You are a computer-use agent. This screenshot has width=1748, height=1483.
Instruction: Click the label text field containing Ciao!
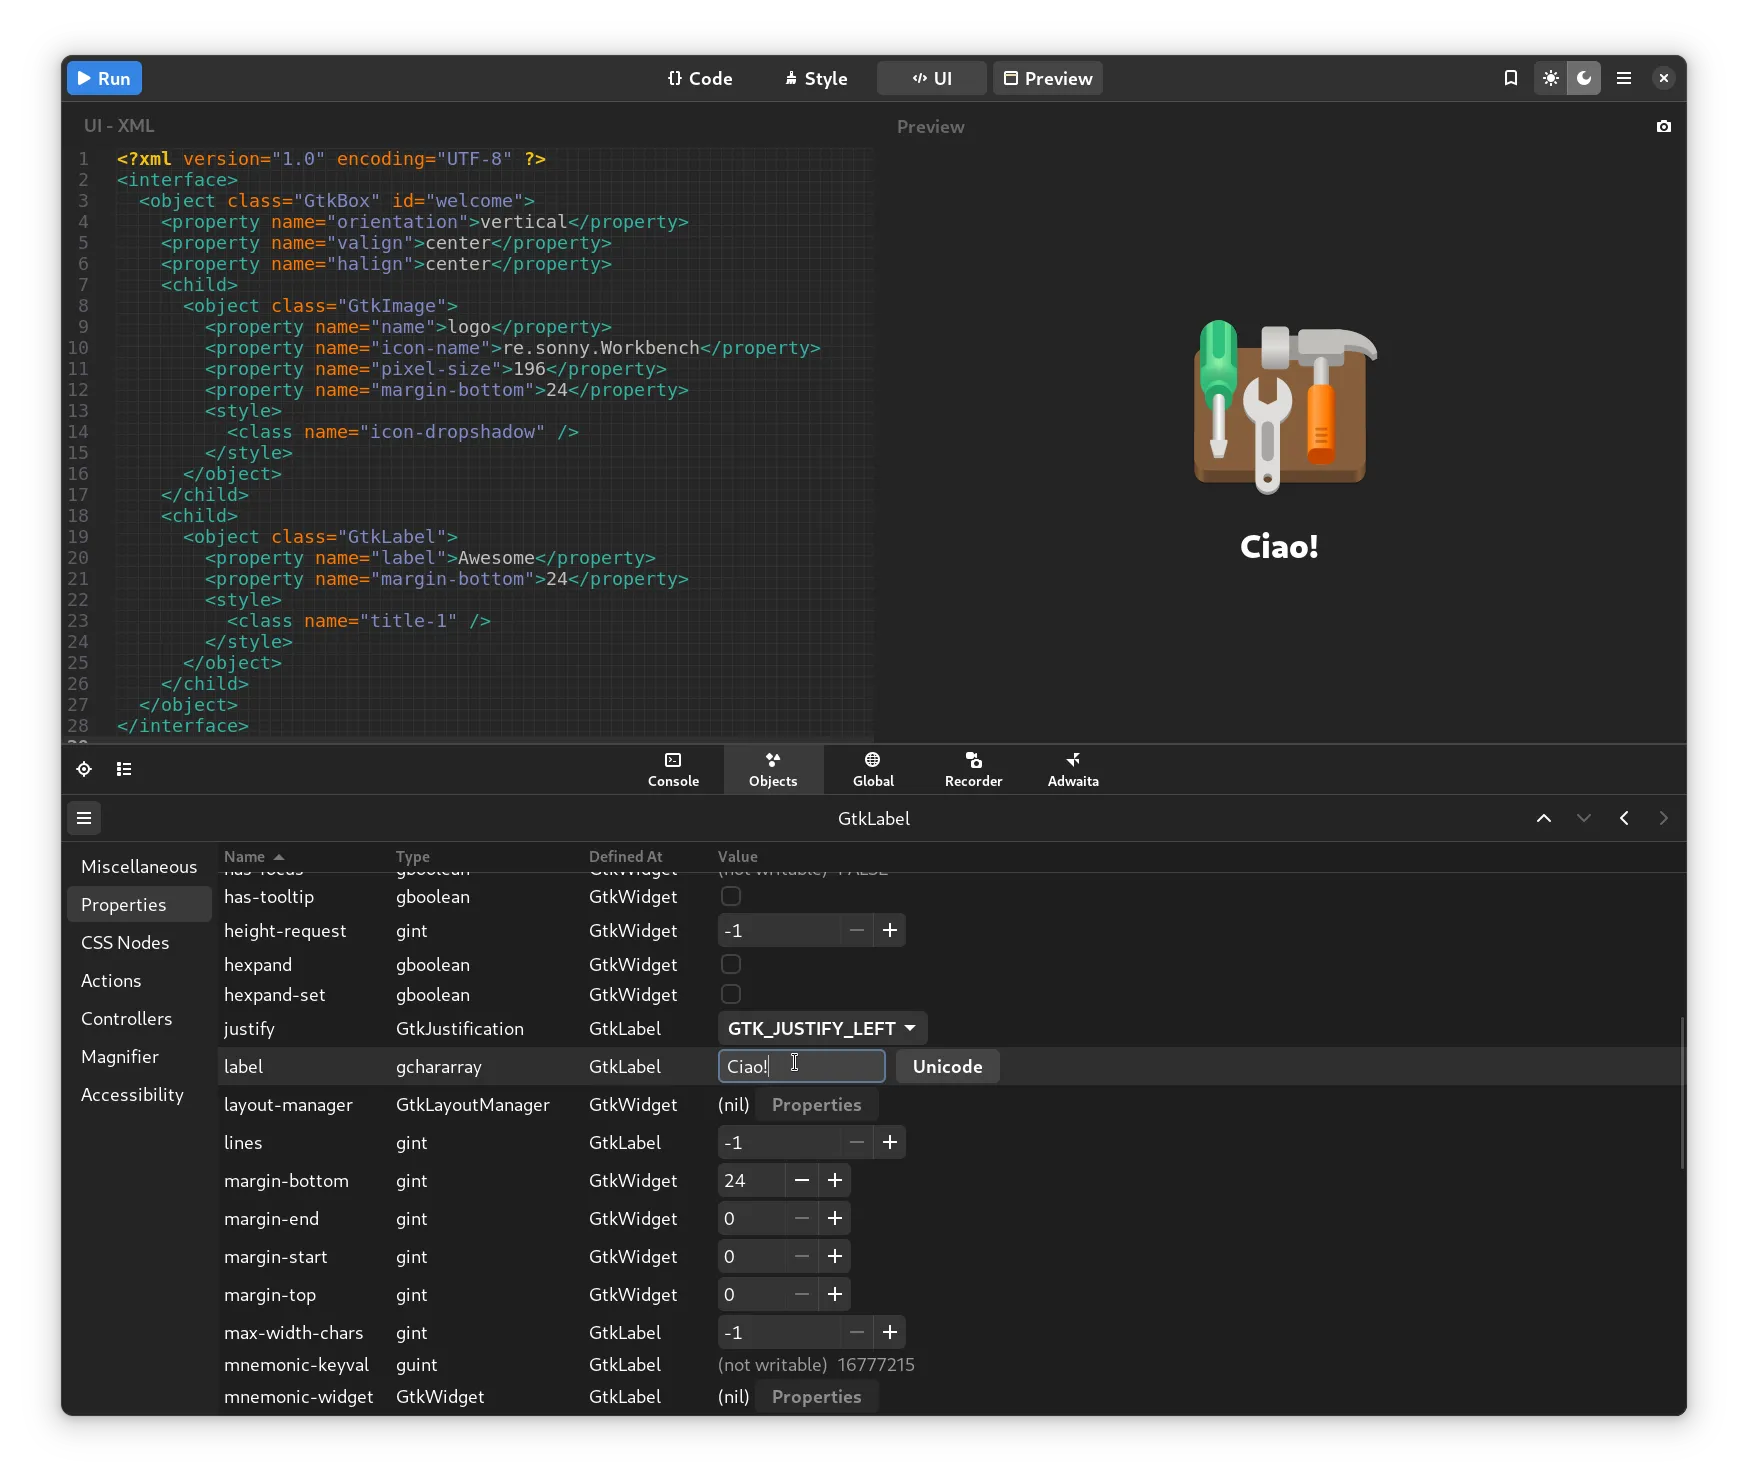pos(801,1067)
